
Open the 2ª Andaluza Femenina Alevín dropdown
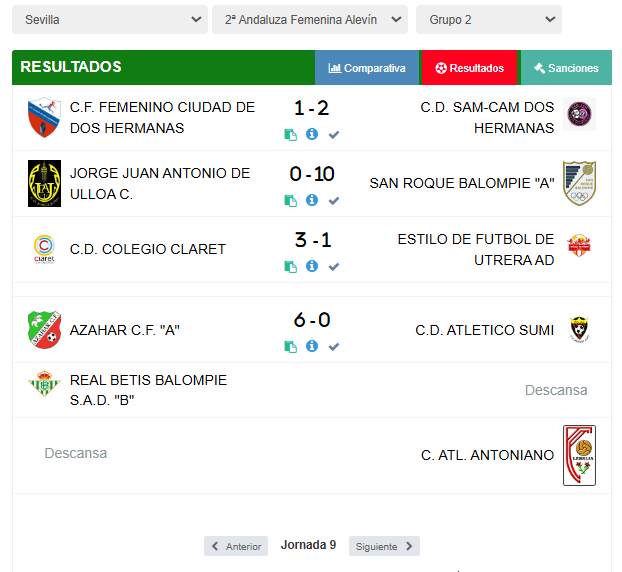coord(310,19)
